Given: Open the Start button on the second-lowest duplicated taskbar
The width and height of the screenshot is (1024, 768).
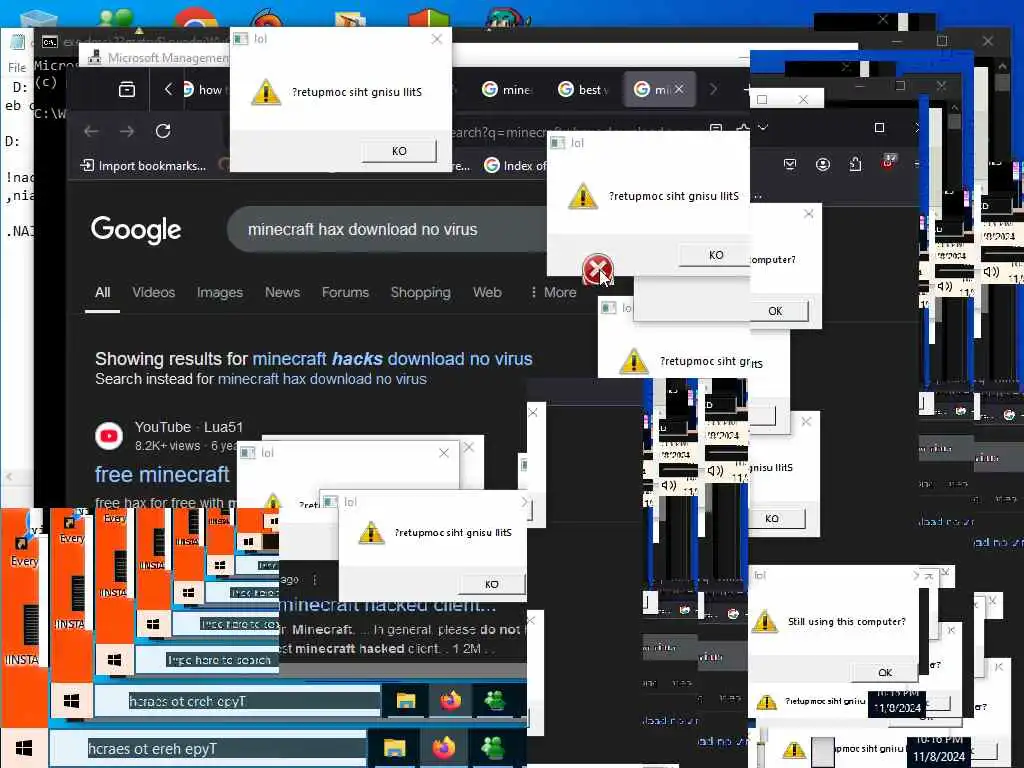Looking at the screenshot, I should pyautogui.click(x=71, y=701).
